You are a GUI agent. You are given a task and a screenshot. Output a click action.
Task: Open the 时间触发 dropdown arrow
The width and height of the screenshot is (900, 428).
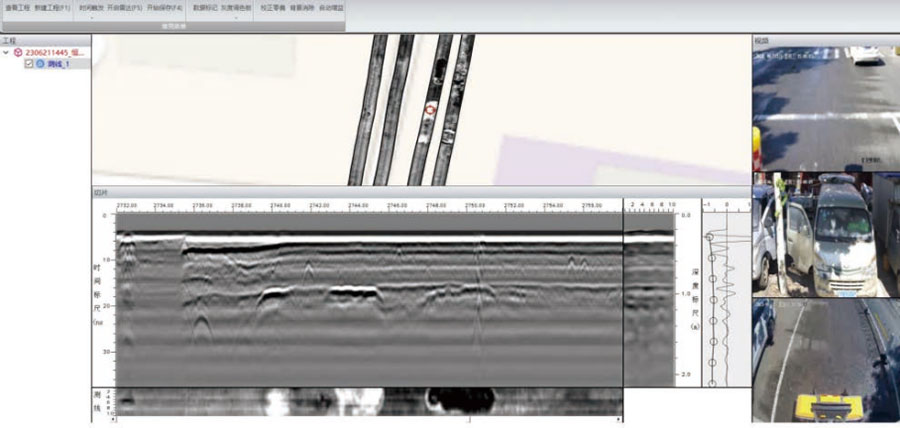point(90,17)
